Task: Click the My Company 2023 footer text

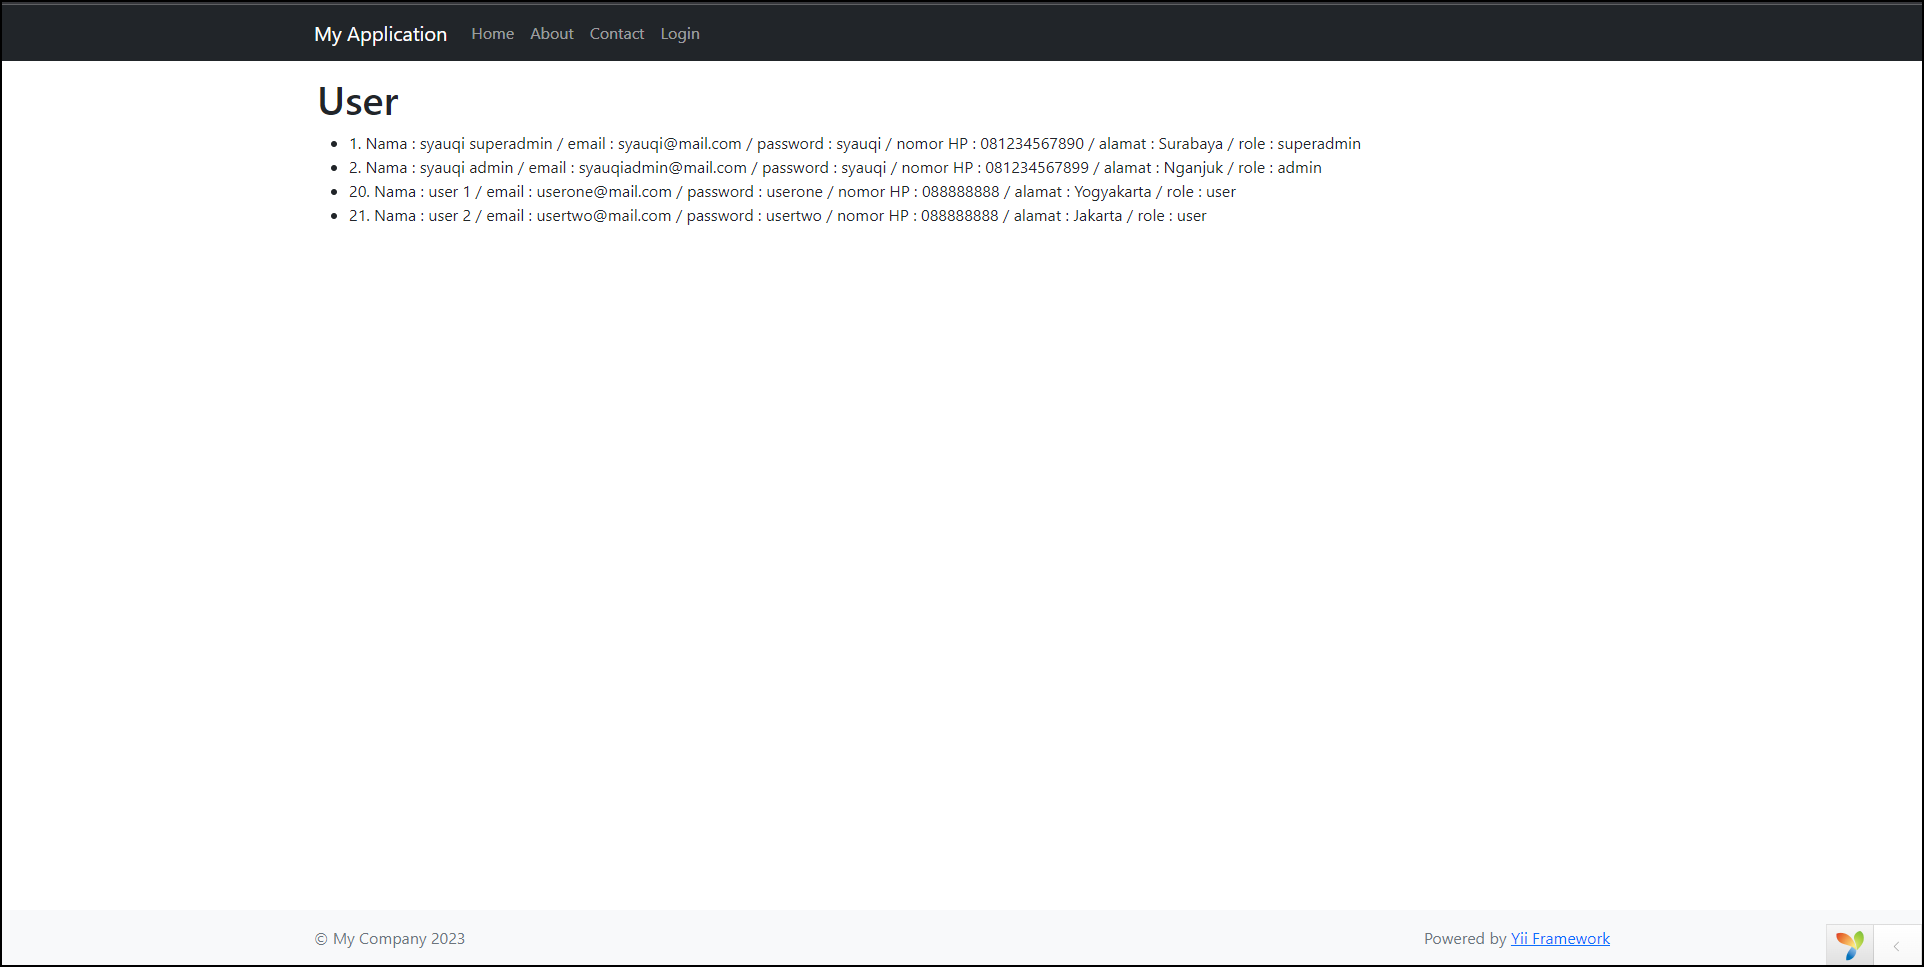Action: tap(389, 938)
